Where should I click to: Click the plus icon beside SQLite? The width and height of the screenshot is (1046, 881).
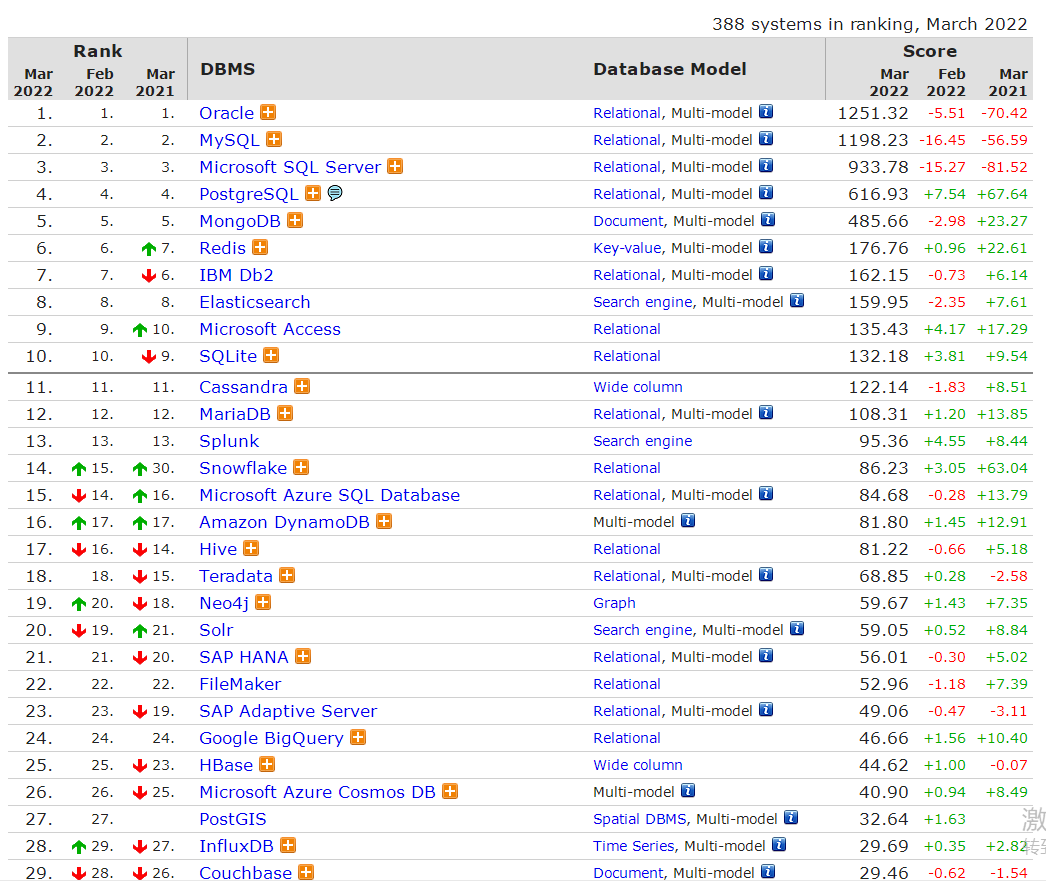[x=271, y=355]
